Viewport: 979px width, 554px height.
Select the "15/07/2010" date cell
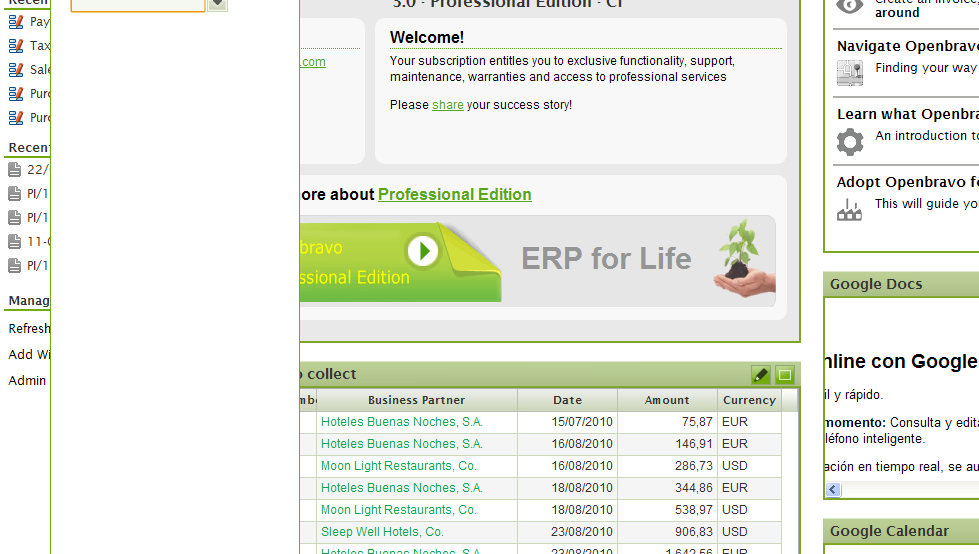point(568,422)
